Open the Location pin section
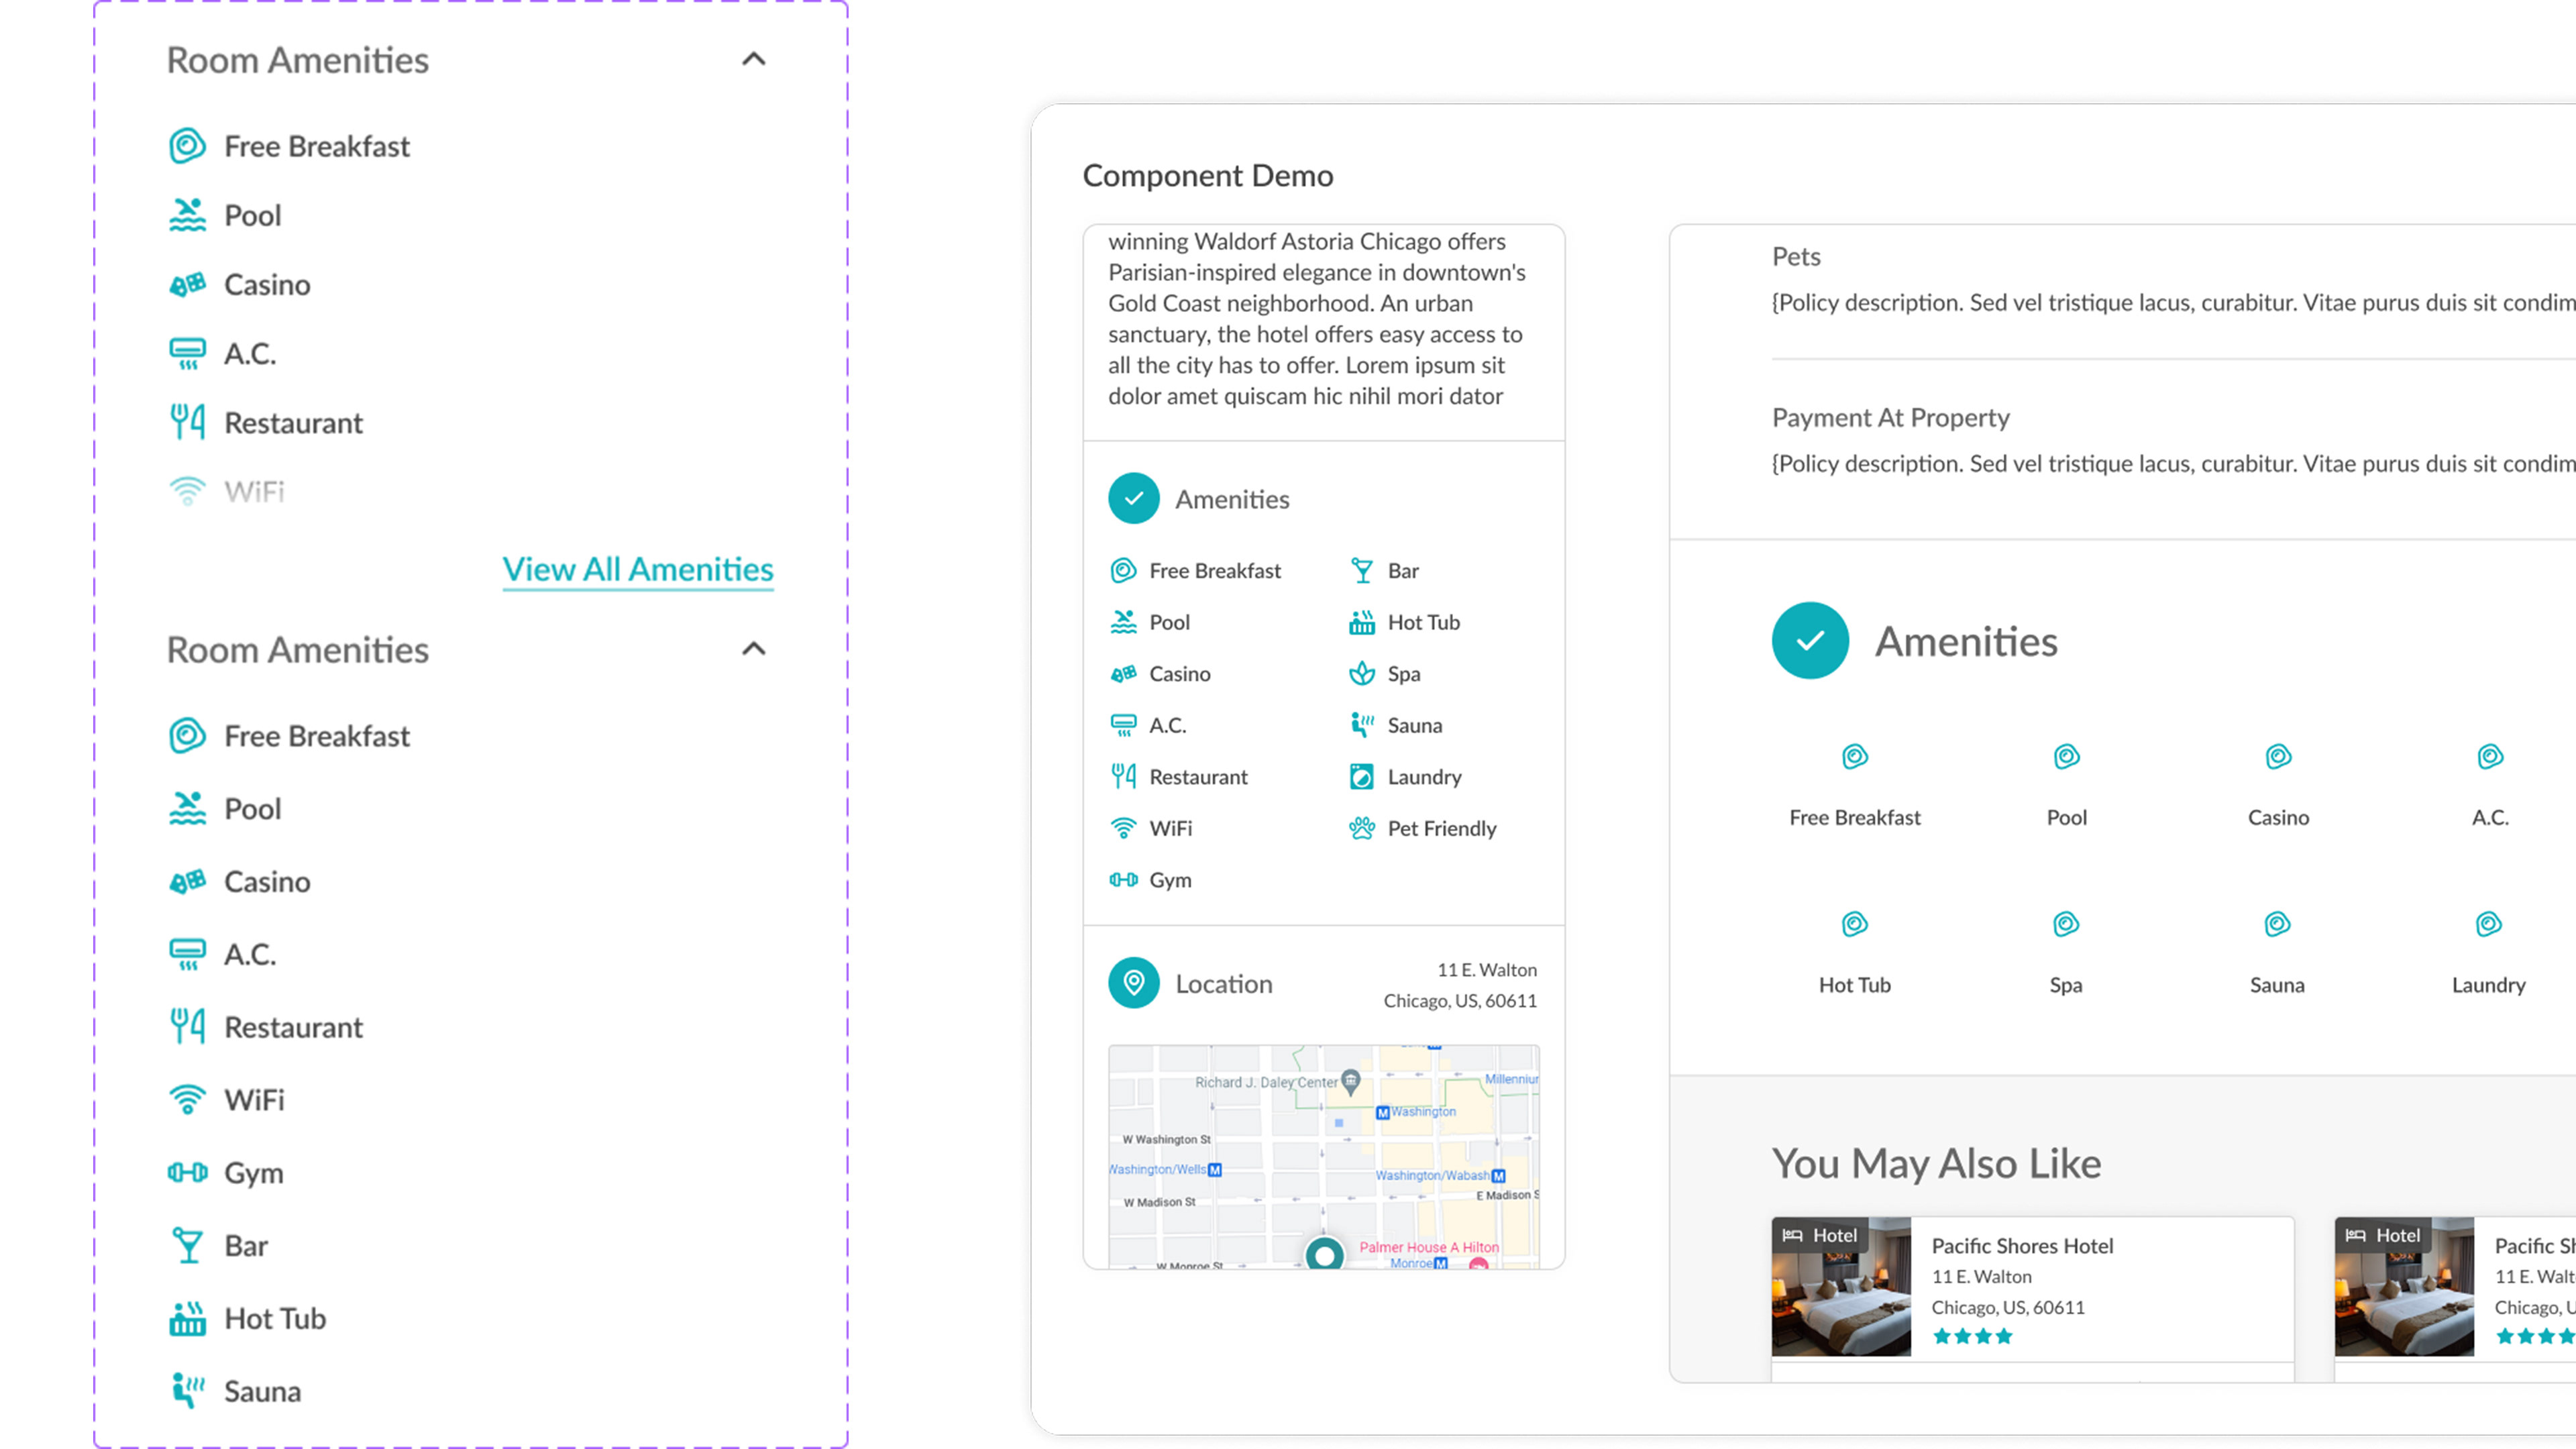 pos(1133,982)
